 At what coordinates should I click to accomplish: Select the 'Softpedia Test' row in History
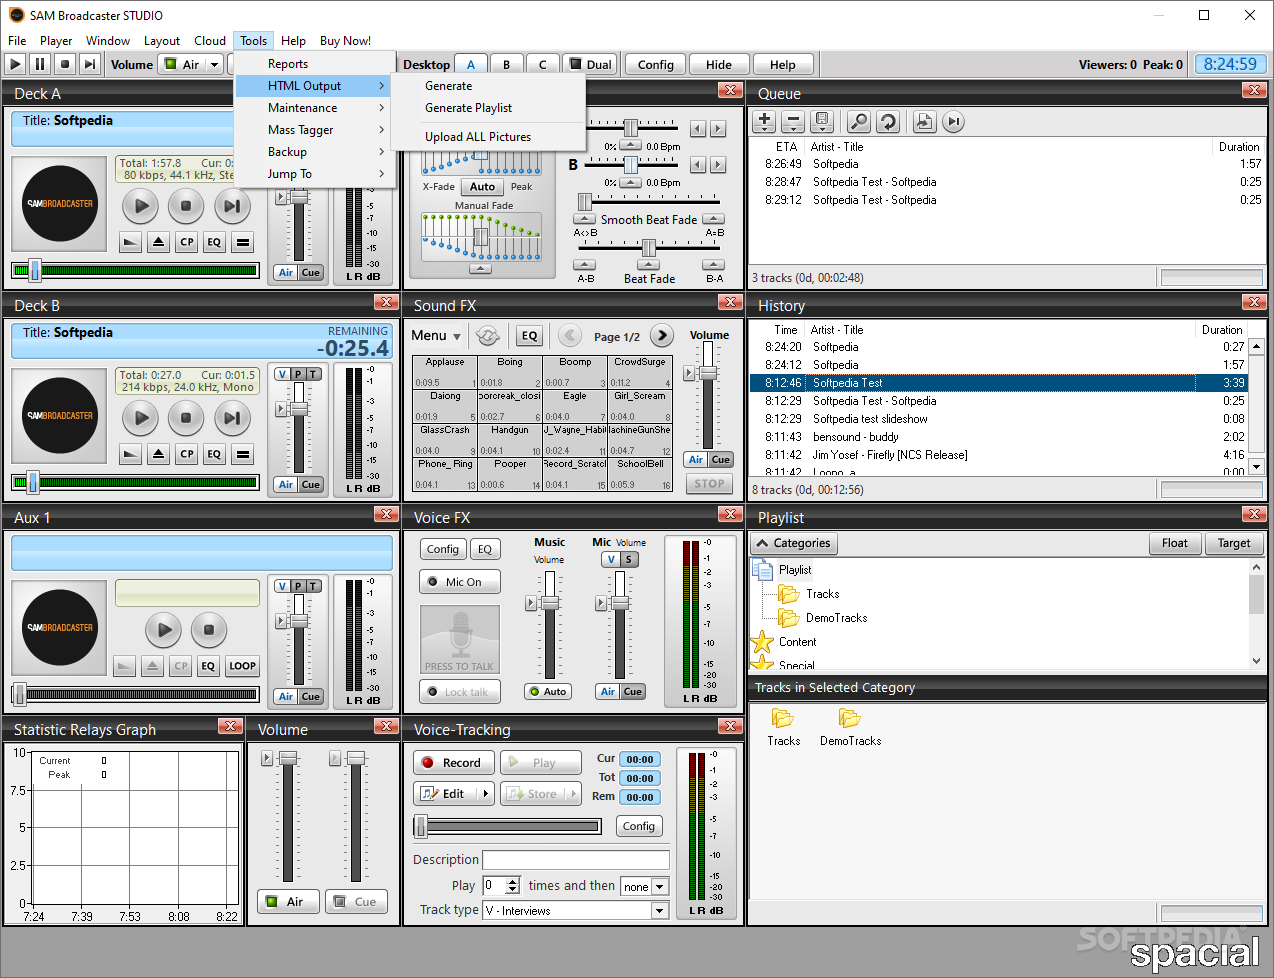pos(998,383)
